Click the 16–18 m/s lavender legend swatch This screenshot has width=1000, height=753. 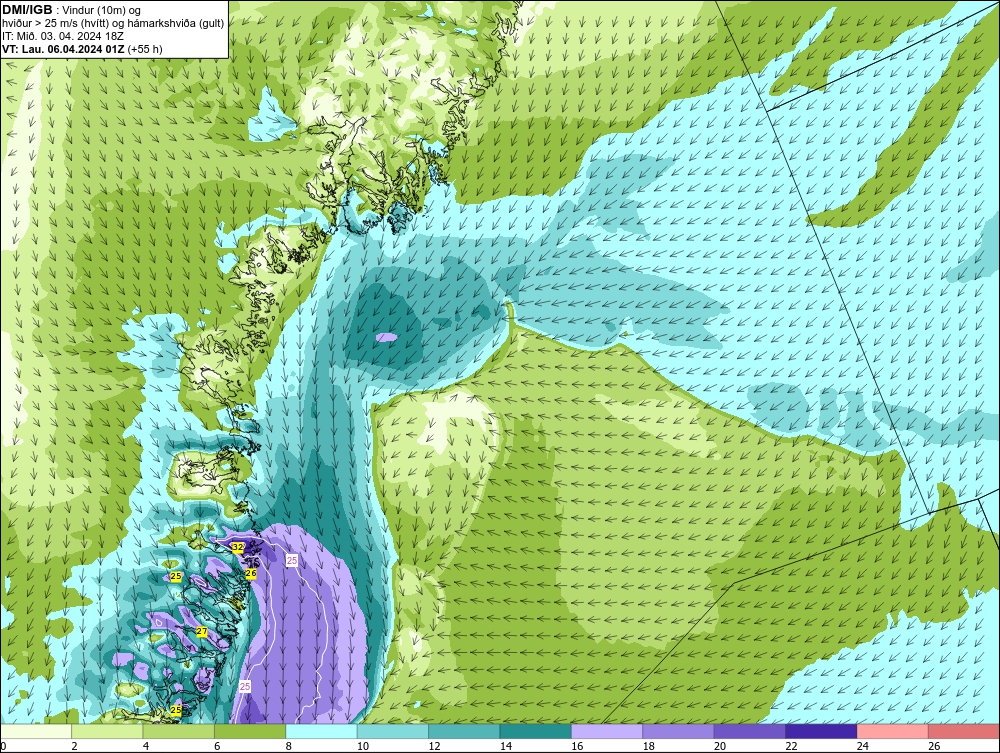pos(607,731)
